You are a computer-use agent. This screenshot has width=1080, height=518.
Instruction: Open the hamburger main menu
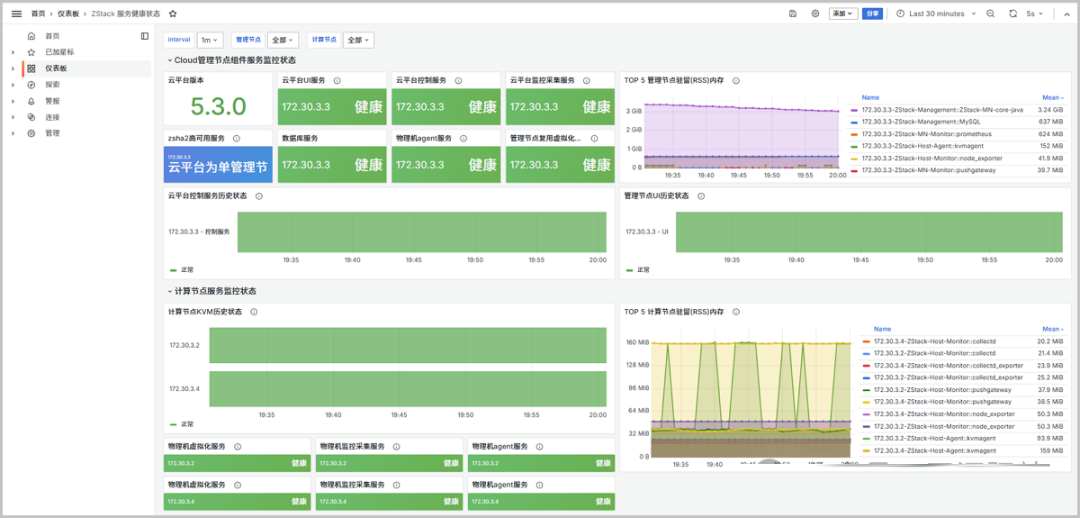16,14
